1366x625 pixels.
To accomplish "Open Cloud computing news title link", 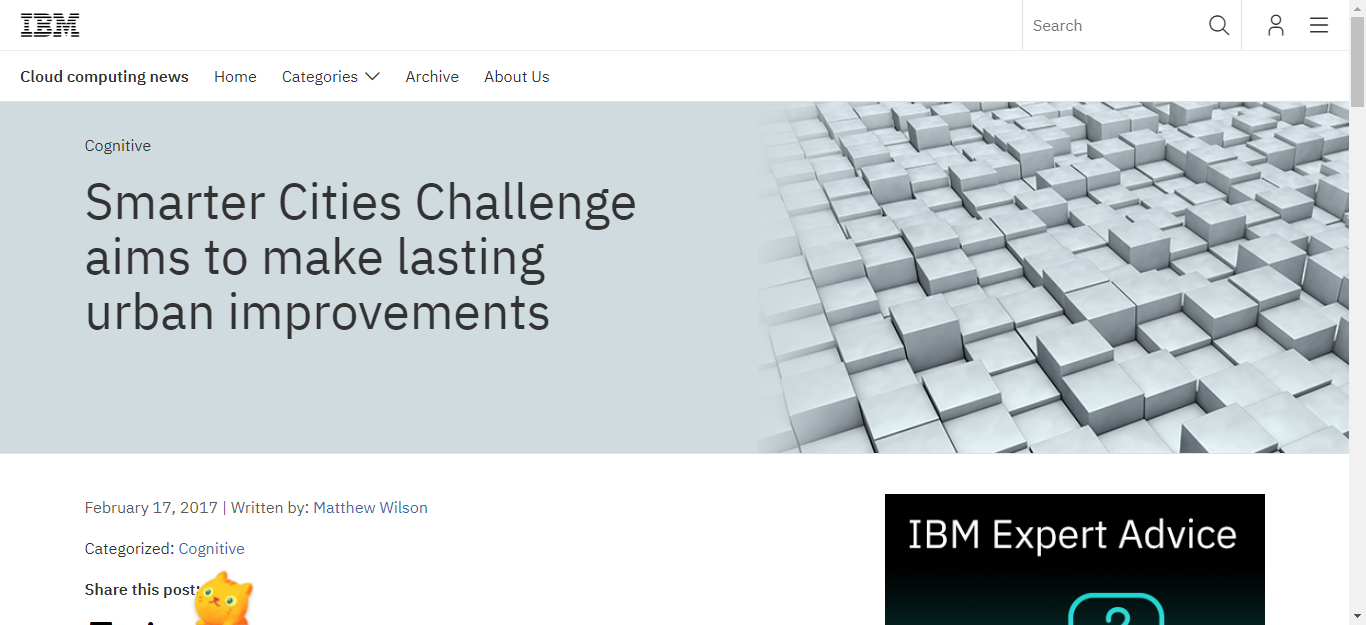I will pyautogui.click(x=104, y=76).
